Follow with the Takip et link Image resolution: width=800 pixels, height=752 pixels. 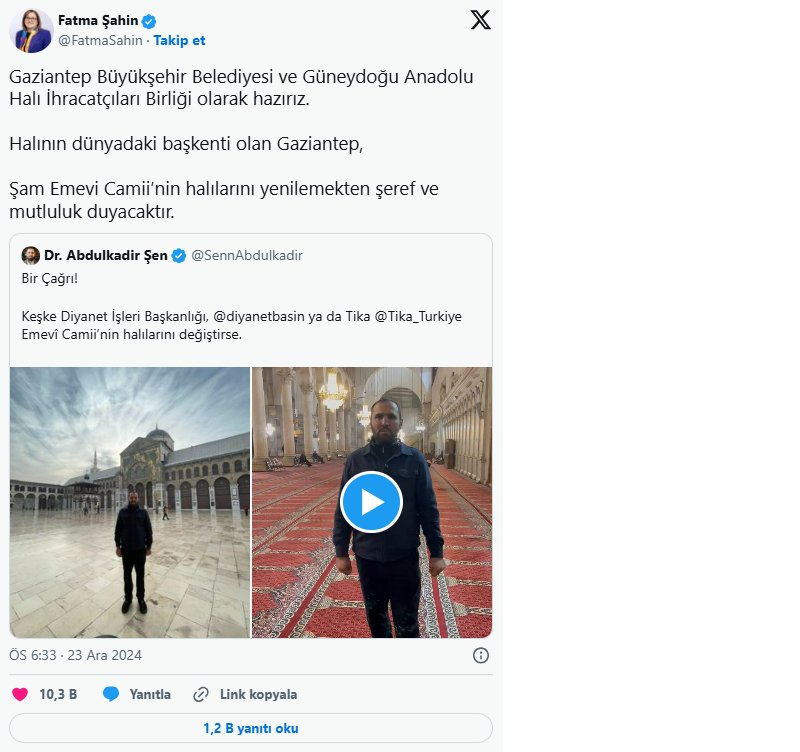point(179,41)
